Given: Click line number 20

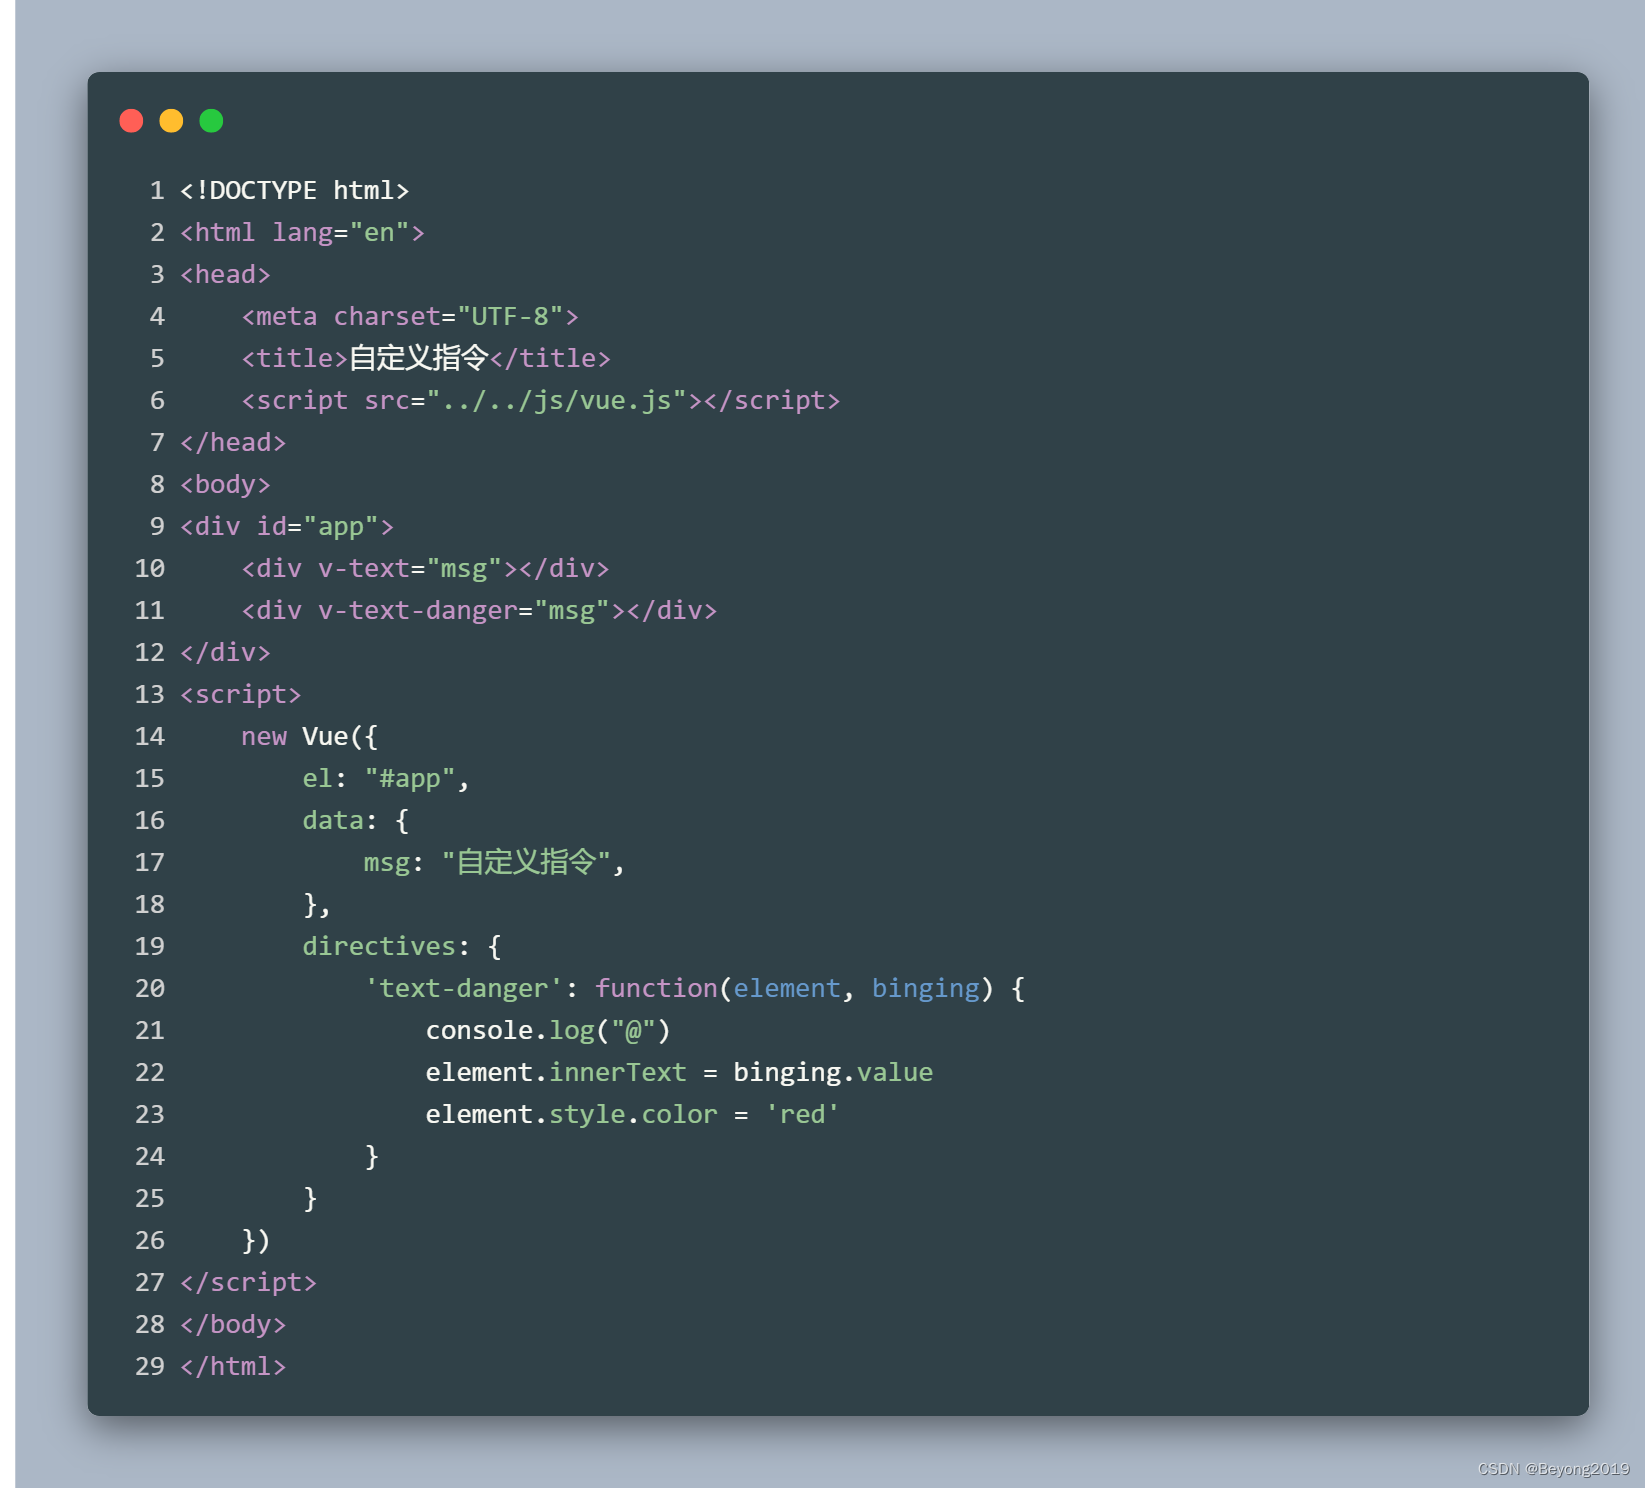Looking at the screenshot, I should [150, 988].
